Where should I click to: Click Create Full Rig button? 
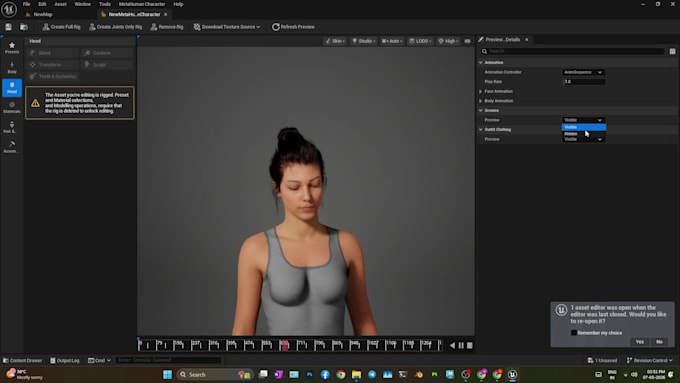pyautogui.click(x=61, y=27)
